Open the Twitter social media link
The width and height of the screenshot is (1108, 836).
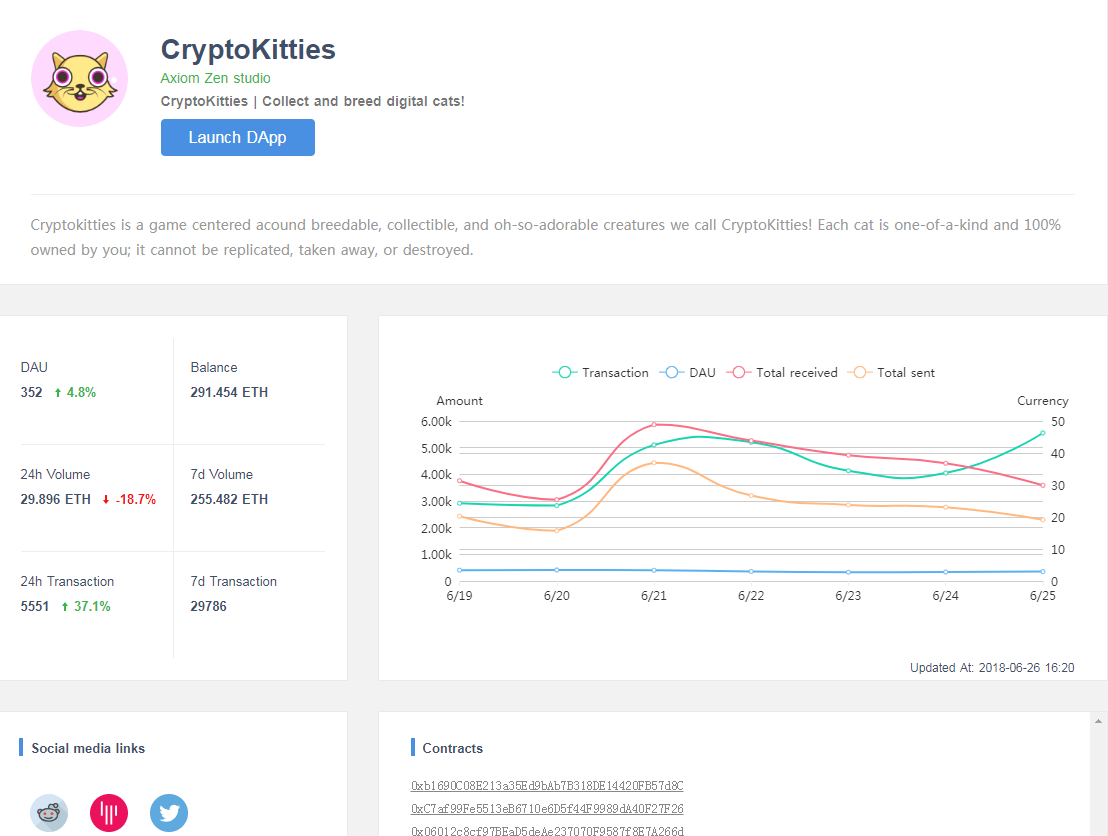pos(169,813)
